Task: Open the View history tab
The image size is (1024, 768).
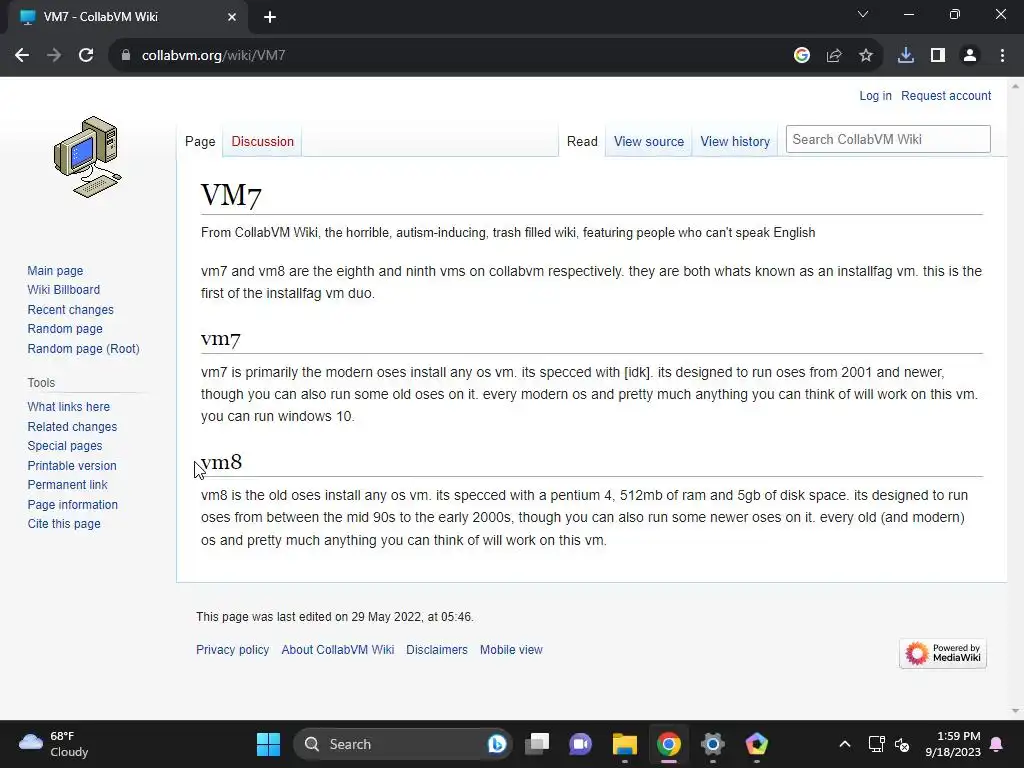Action: coord(735,142)
